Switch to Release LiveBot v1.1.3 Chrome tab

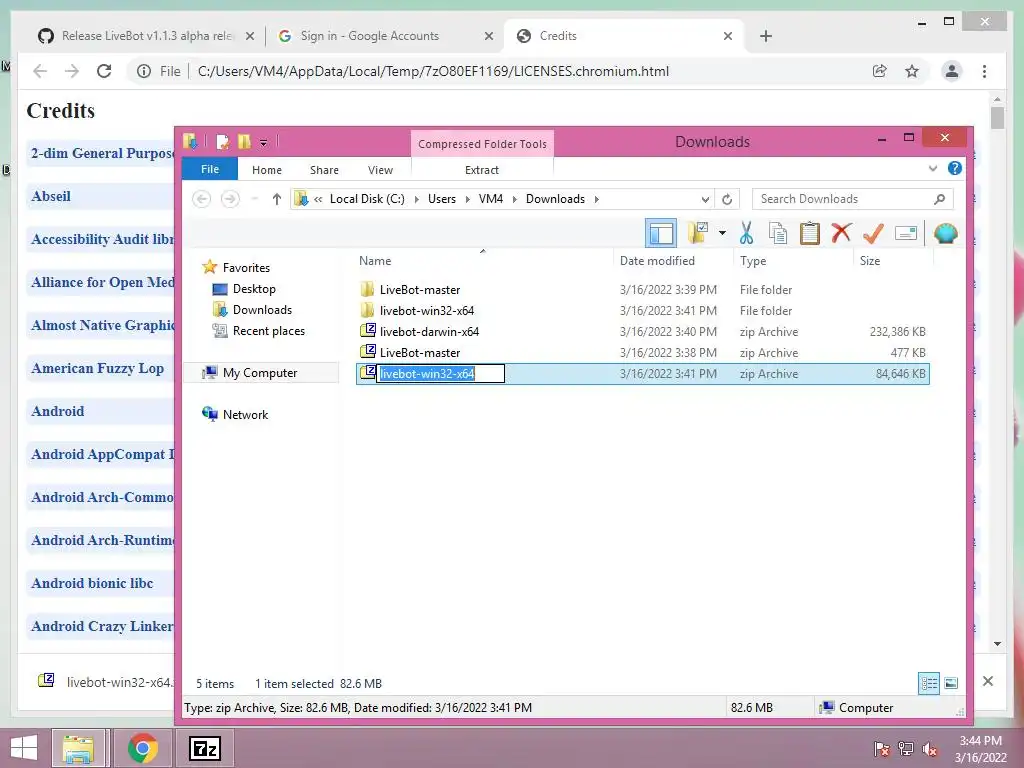[x=147, y=36]
